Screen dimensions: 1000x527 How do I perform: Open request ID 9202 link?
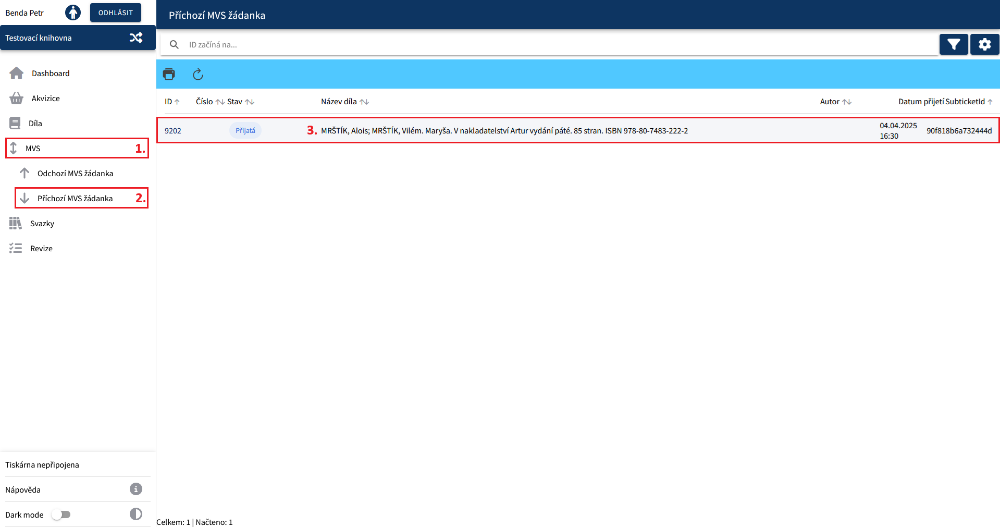pyautogui.click(x=173, y=131)
